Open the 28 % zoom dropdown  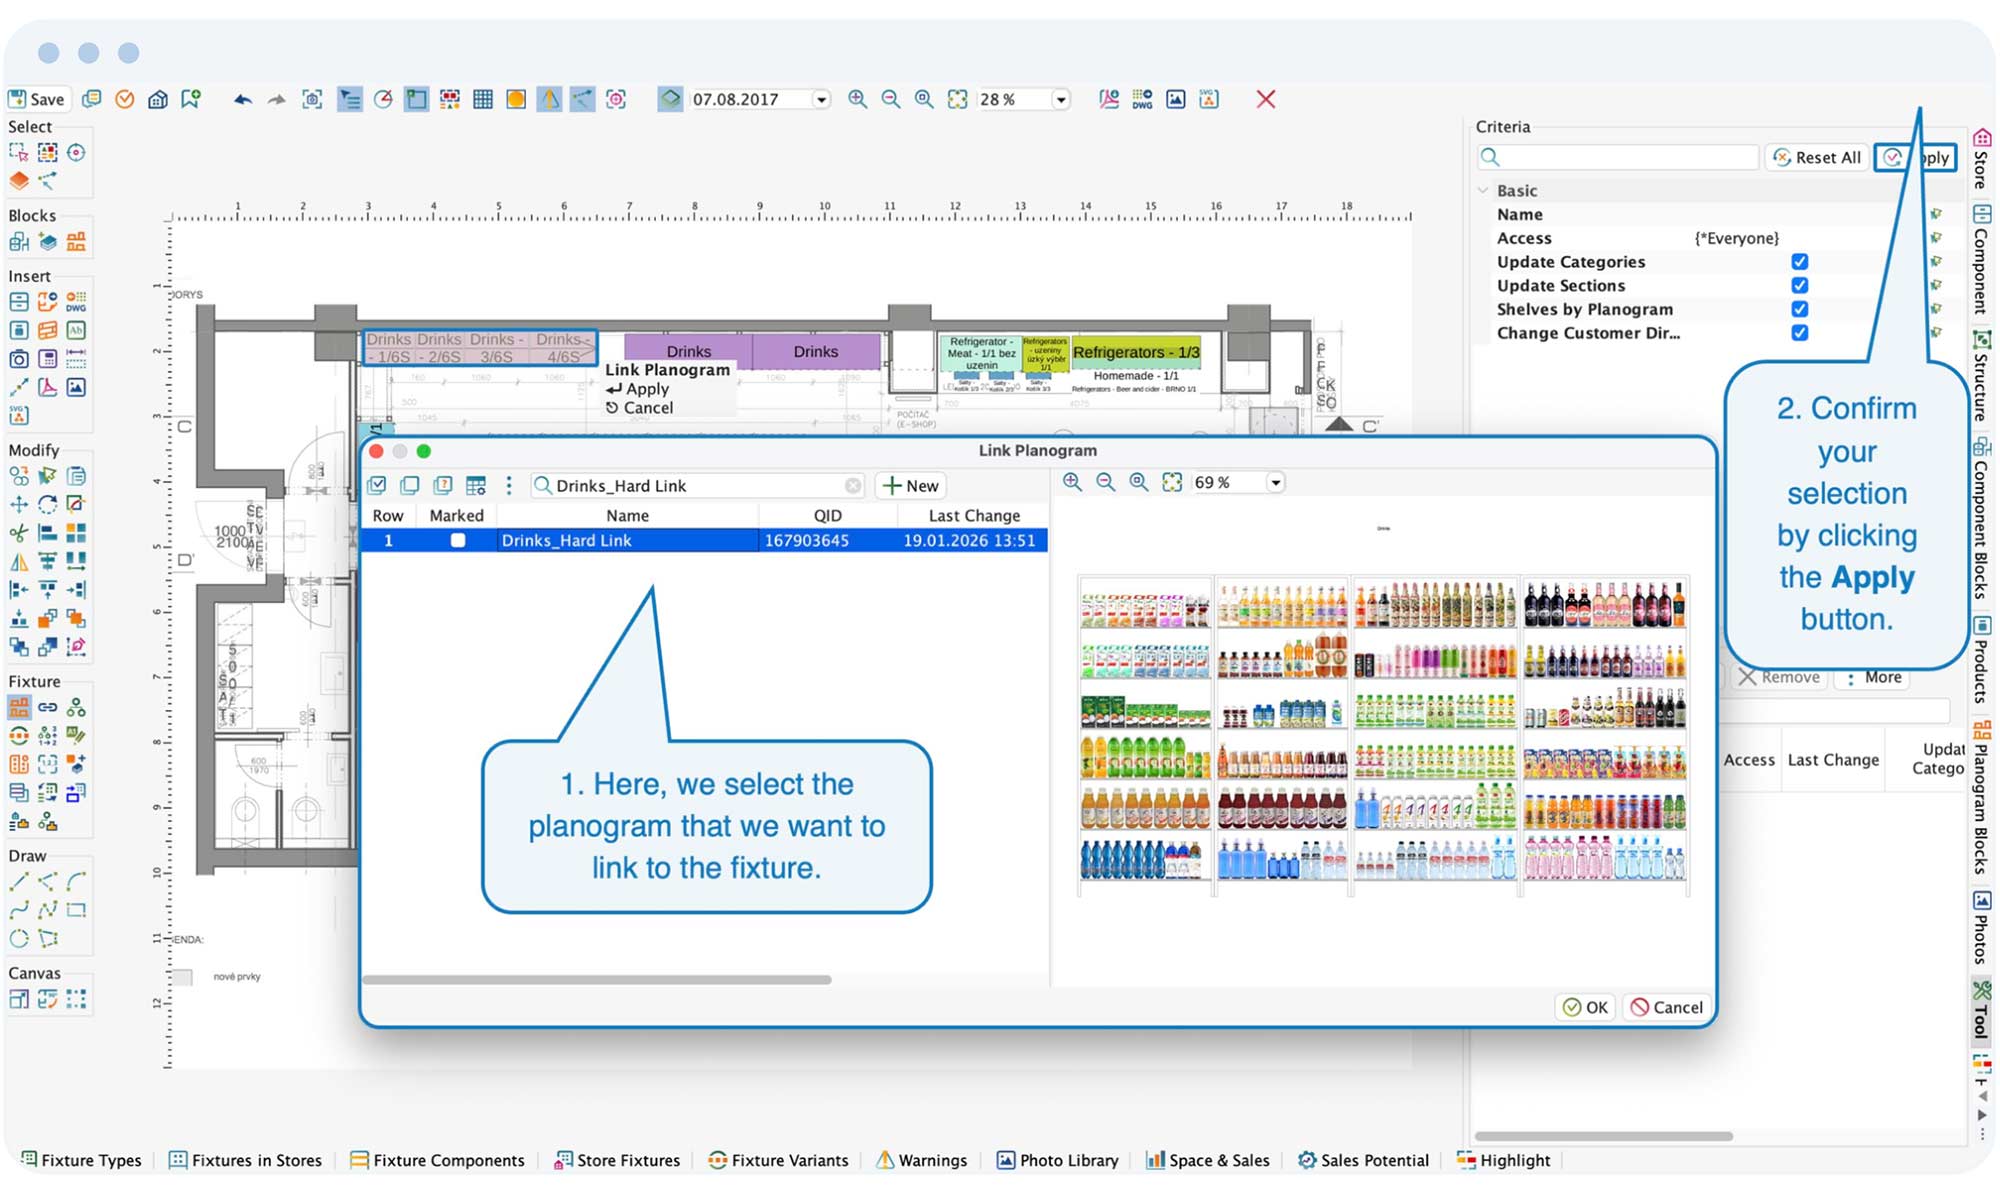pos(1061,100)
